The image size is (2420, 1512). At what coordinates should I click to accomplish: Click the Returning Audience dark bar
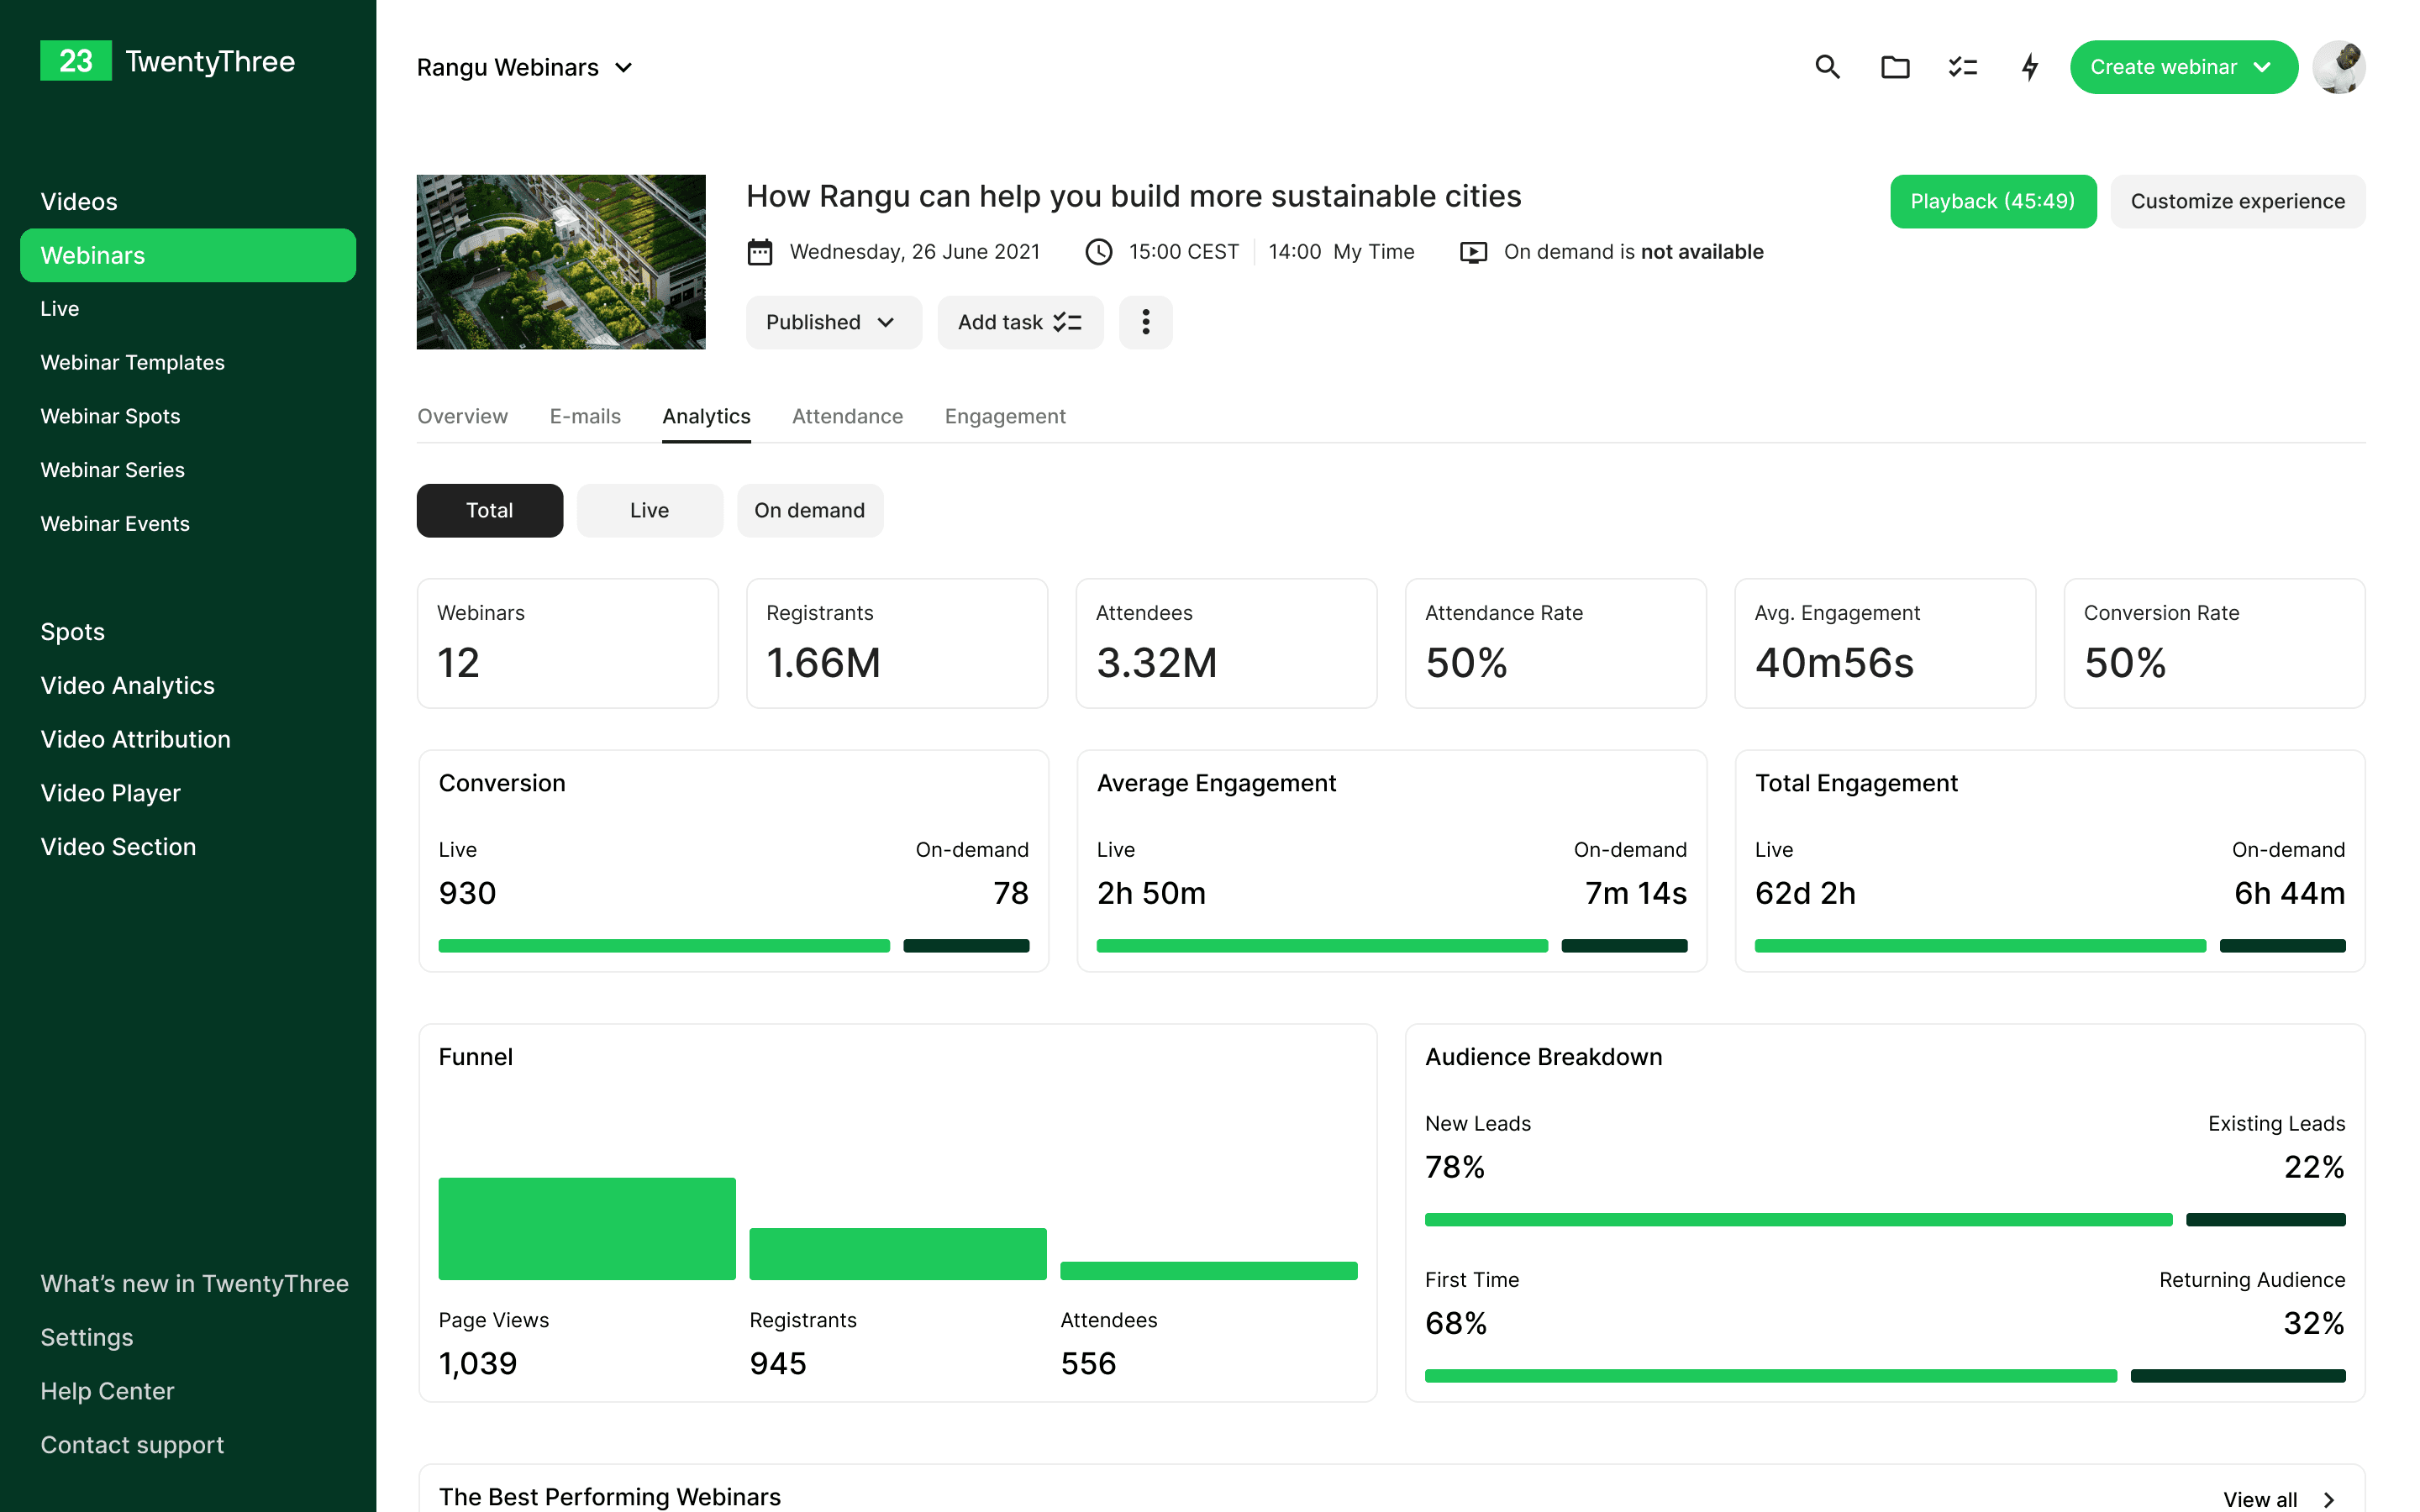tap(2238, 1376)
